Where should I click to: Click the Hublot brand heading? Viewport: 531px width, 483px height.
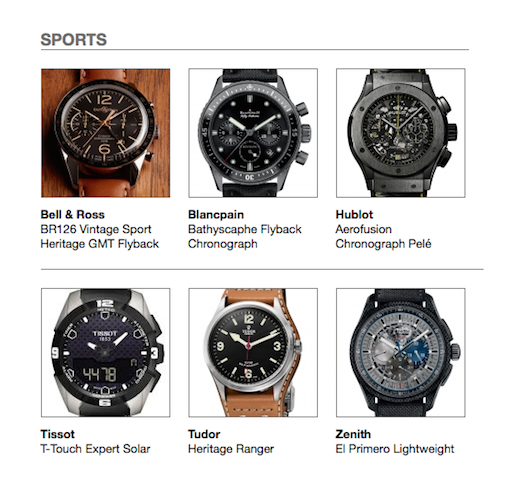coord(354,214)
